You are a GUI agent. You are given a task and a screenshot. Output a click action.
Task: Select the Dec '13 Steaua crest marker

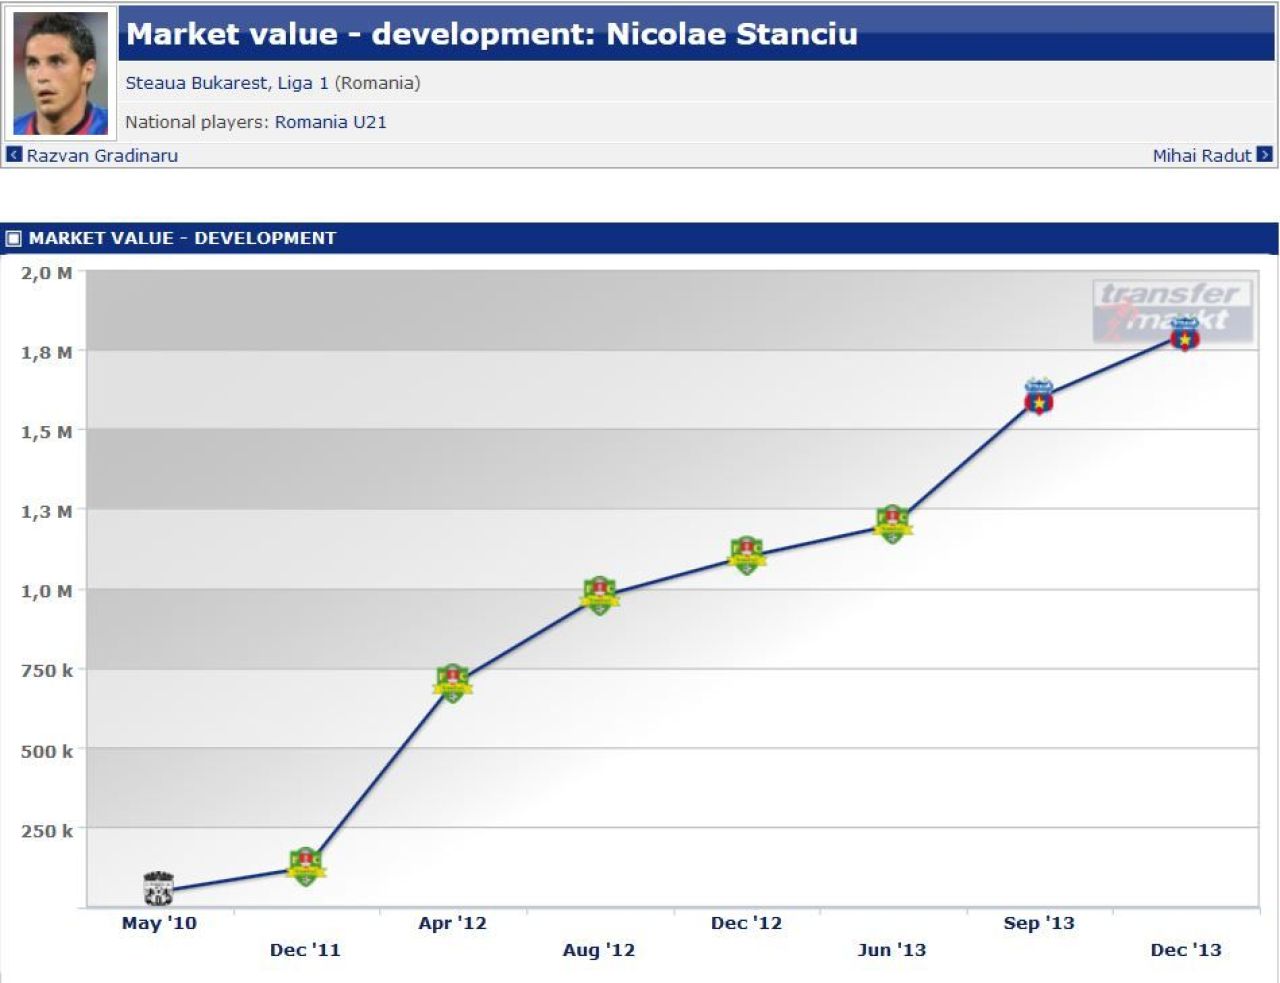(1185, 334)
